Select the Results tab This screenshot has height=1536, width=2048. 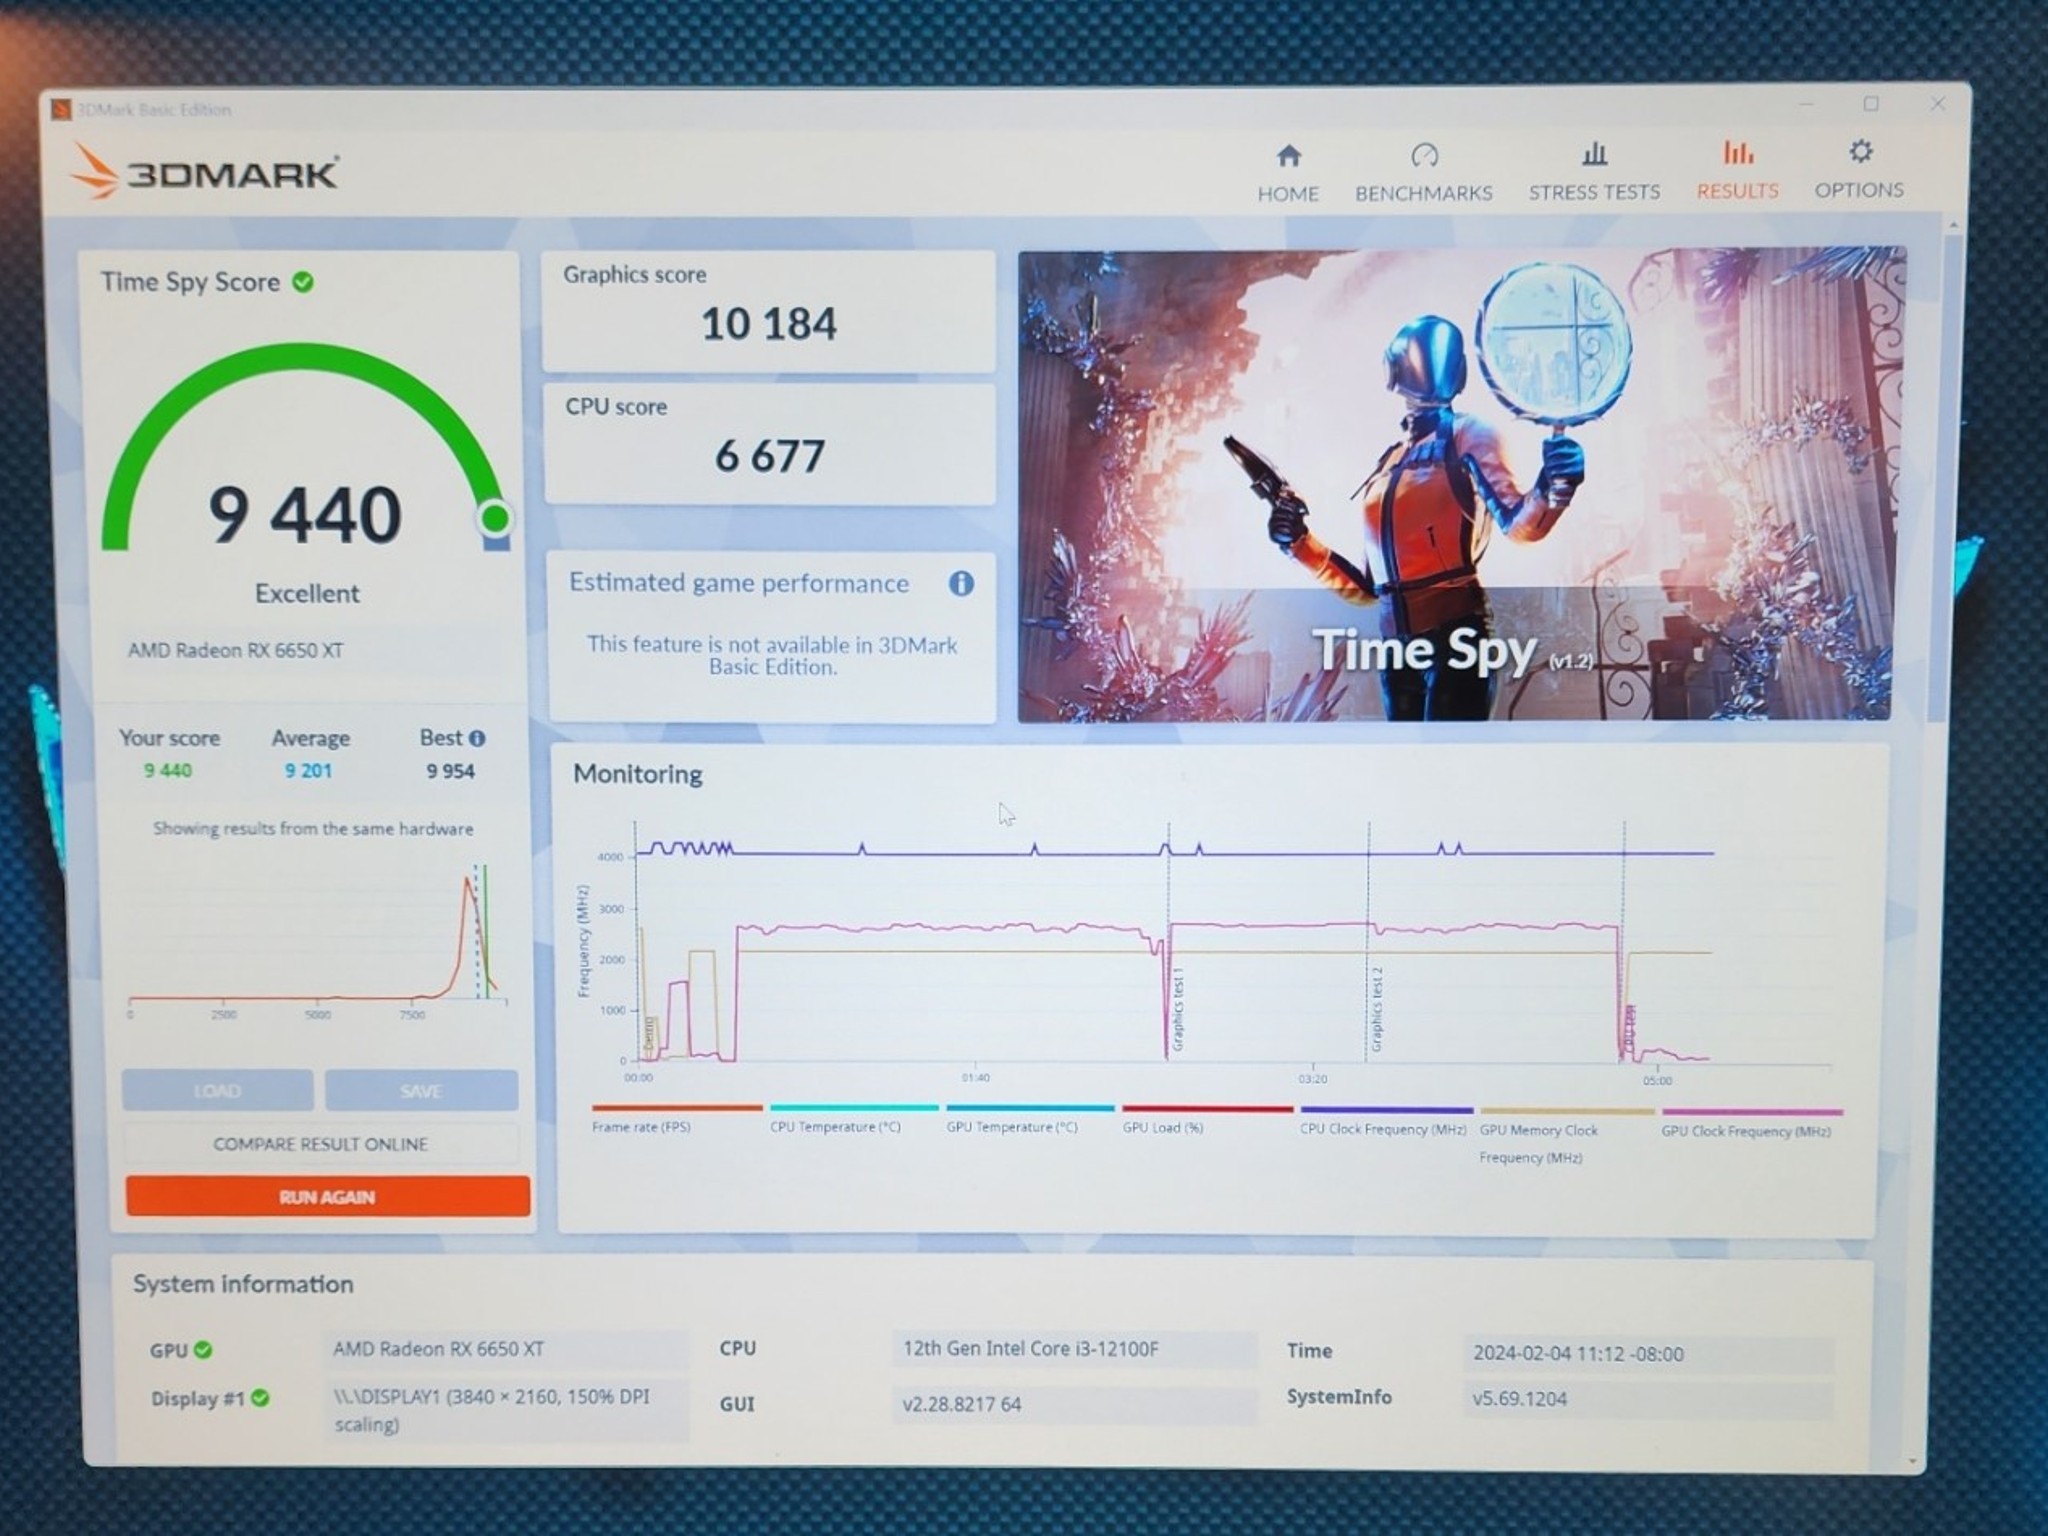point(1737,171)
